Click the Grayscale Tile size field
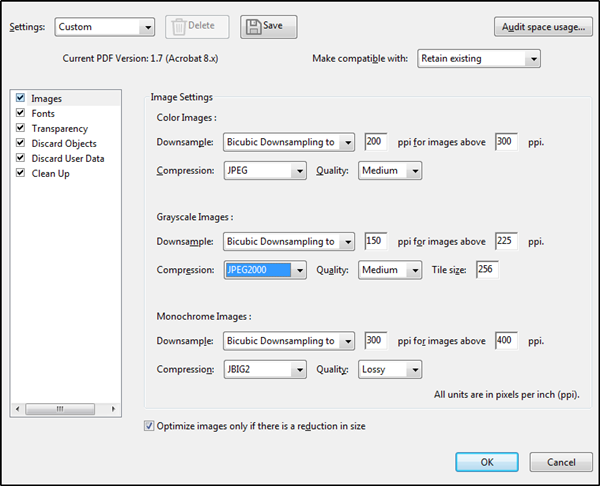Image resolution: width=600 pixels, height=486 pixels. 487,269
